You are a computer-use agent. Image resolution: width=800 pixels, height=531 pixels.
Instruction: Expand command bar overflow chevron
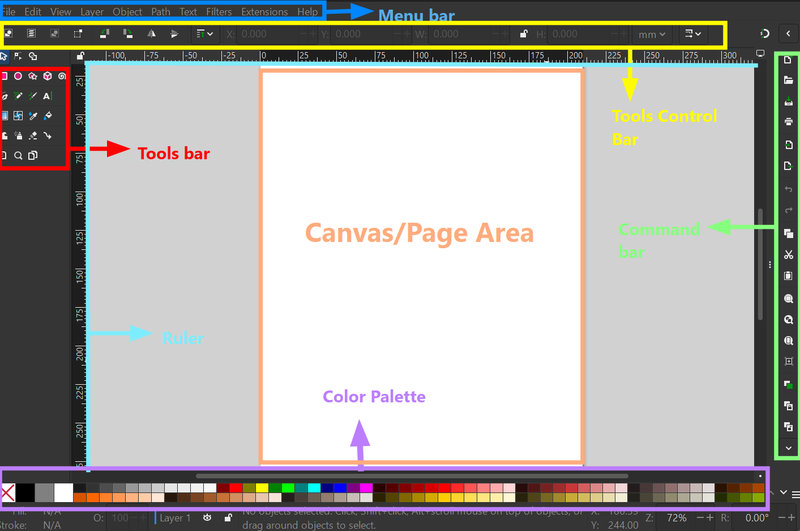(x=789, y=448)
